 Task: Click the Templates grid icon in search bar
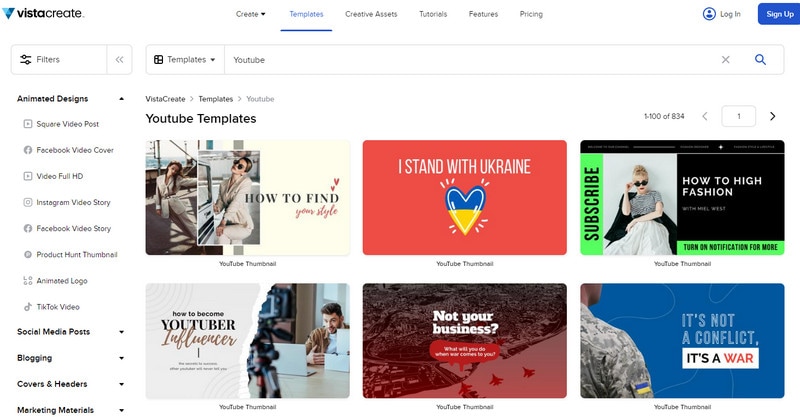point(159,60)
